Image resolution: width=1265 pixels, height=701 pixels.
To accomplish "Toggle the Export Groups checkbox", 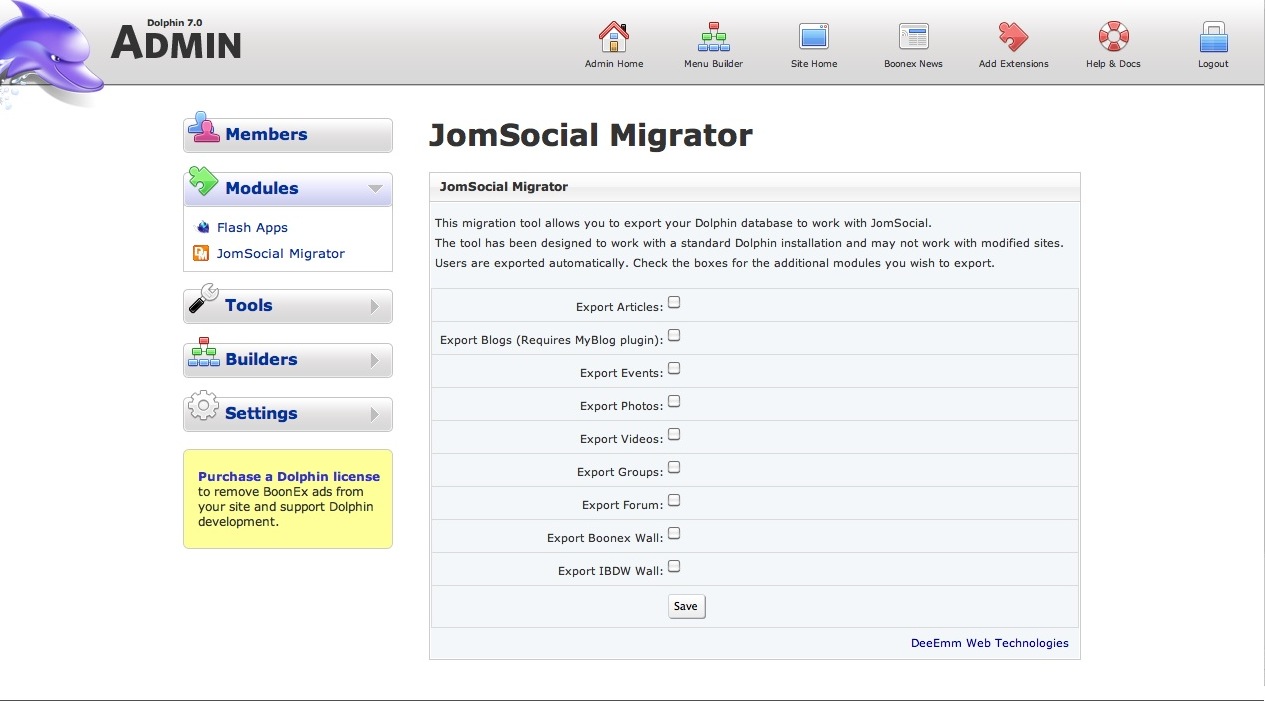I will click(x=674, y=467).
